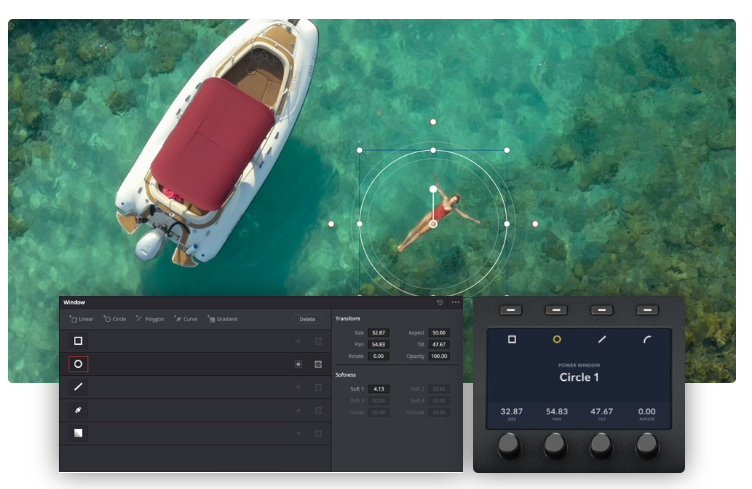
Task: Reset the Window panel settings
Action: 440,302
